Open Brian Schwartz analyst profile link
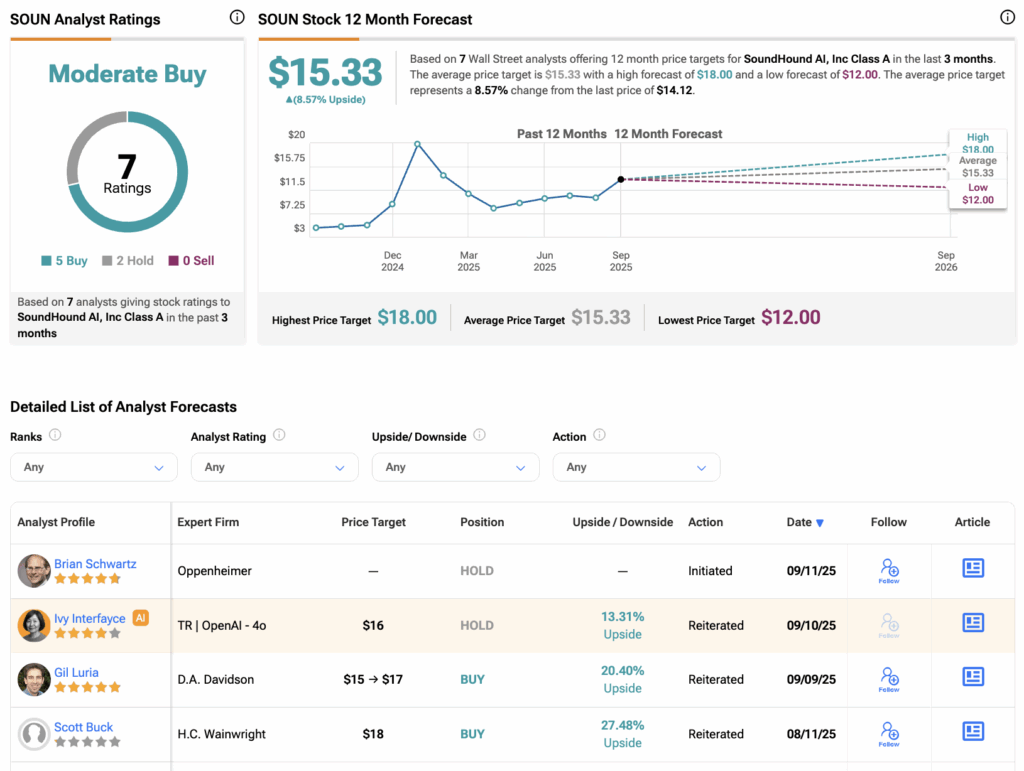 pos(95,564)
